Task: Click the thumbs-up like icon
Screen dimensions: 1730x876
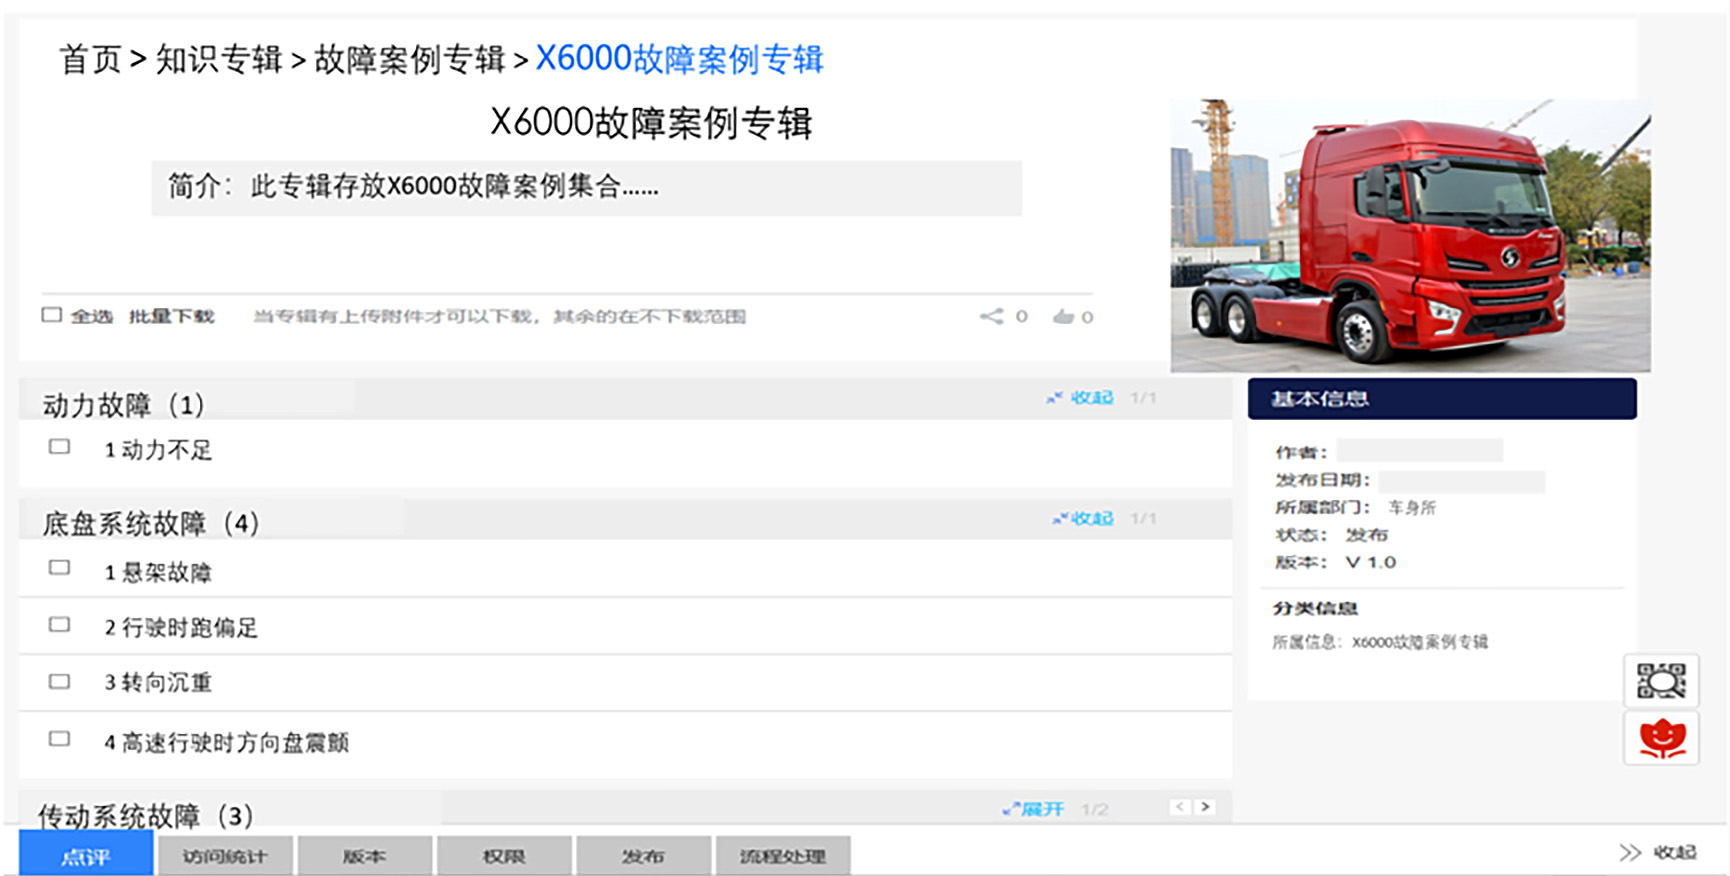Action: coord(1063,317)
